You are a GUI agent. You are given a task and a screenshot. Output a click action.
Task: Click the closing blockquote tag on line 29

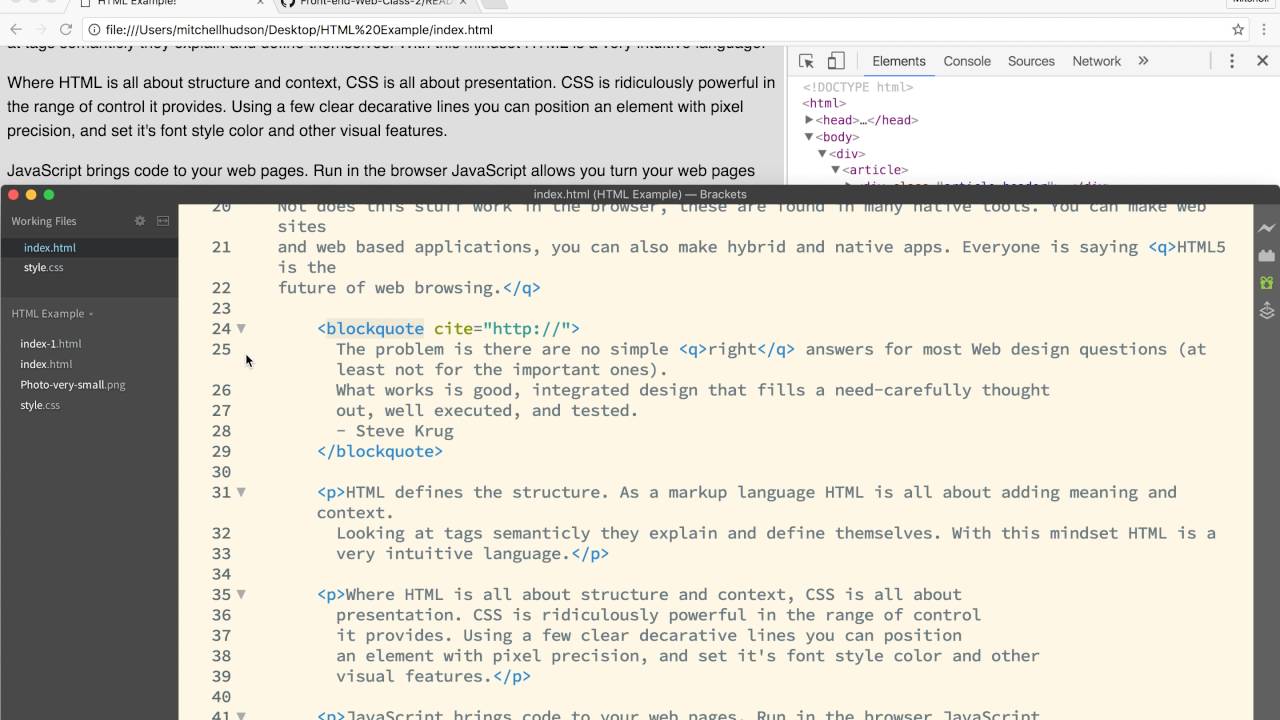pyautogui.click(x=380, y=451)
